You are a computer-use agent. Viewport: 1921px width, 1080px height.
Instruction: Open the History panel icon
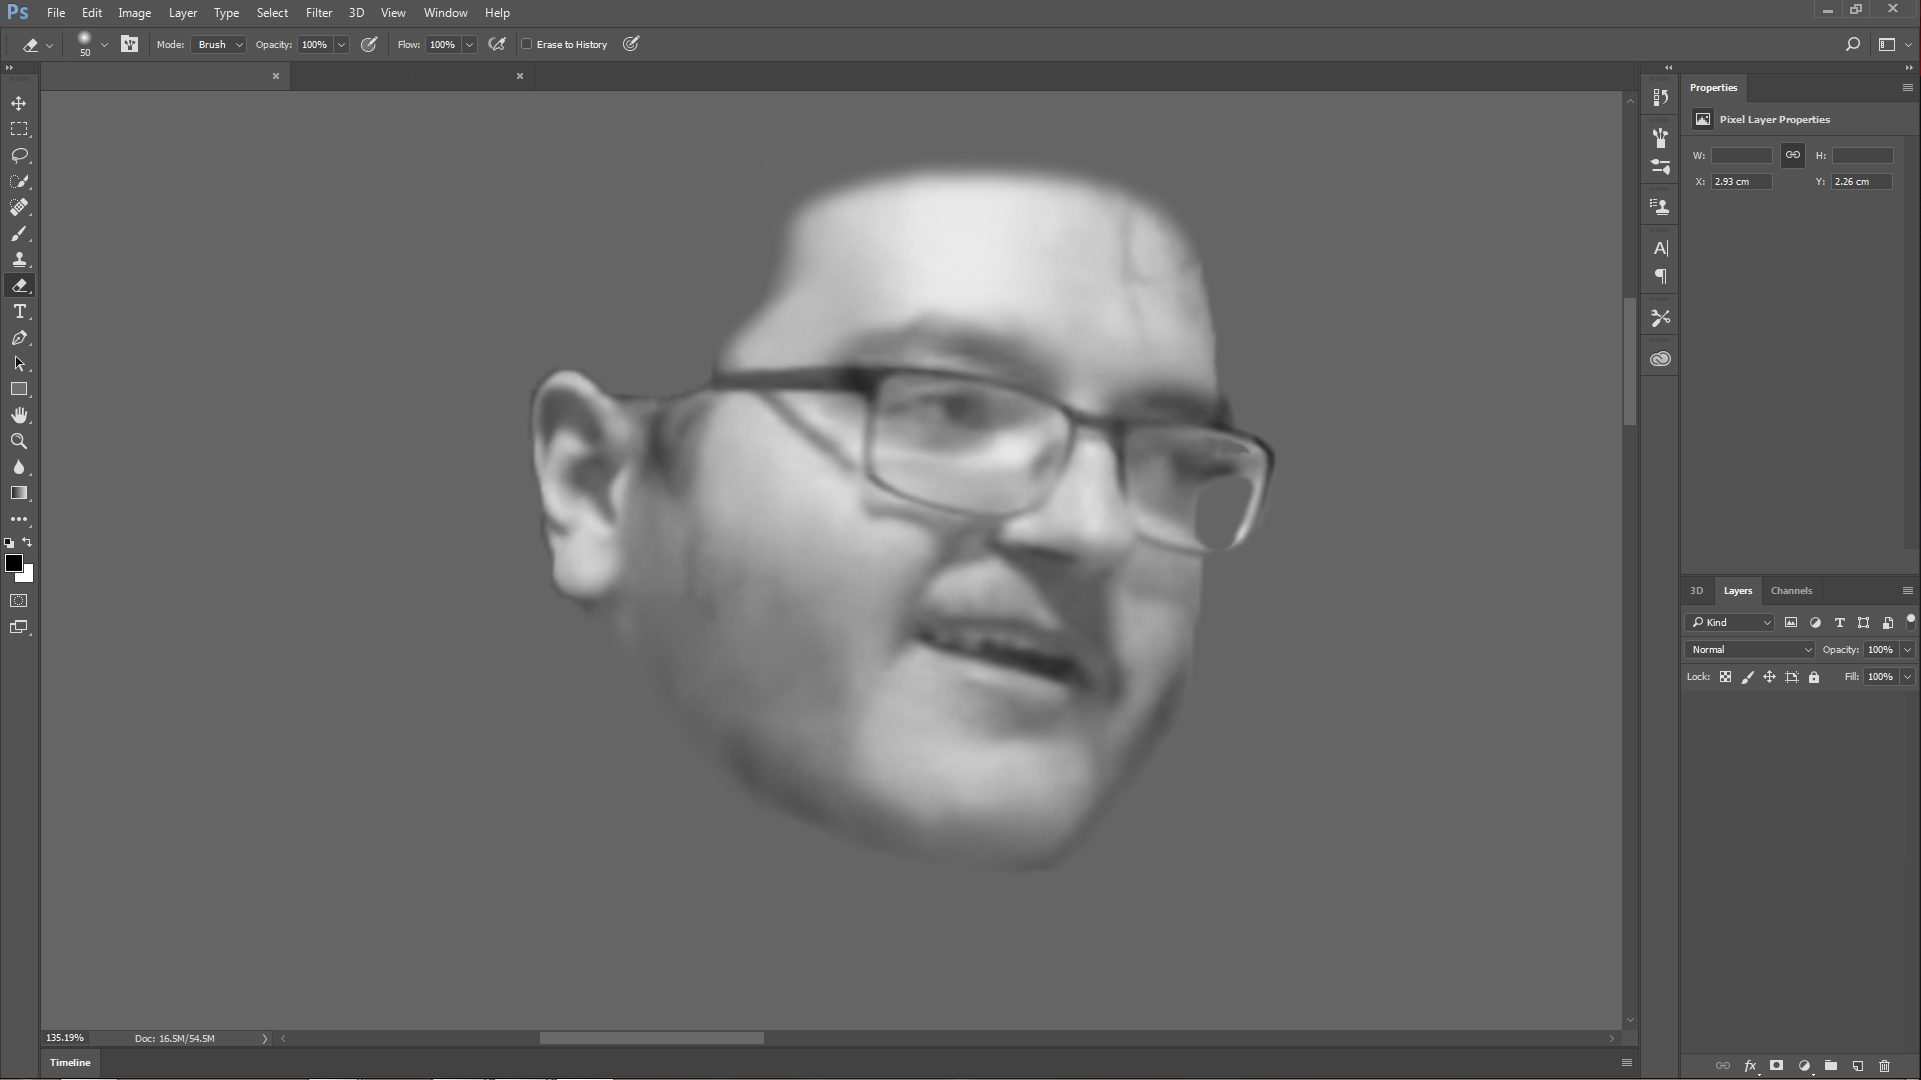pyautogui.click(x=1661, y=97)
